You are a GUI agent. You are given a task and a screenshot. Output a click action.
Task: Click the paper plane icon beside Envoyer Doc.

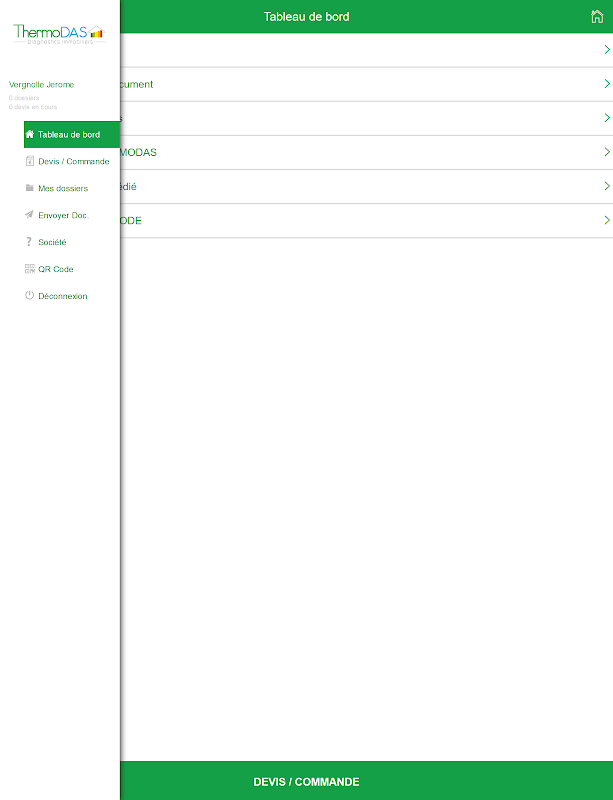click(x=29, y=214)
